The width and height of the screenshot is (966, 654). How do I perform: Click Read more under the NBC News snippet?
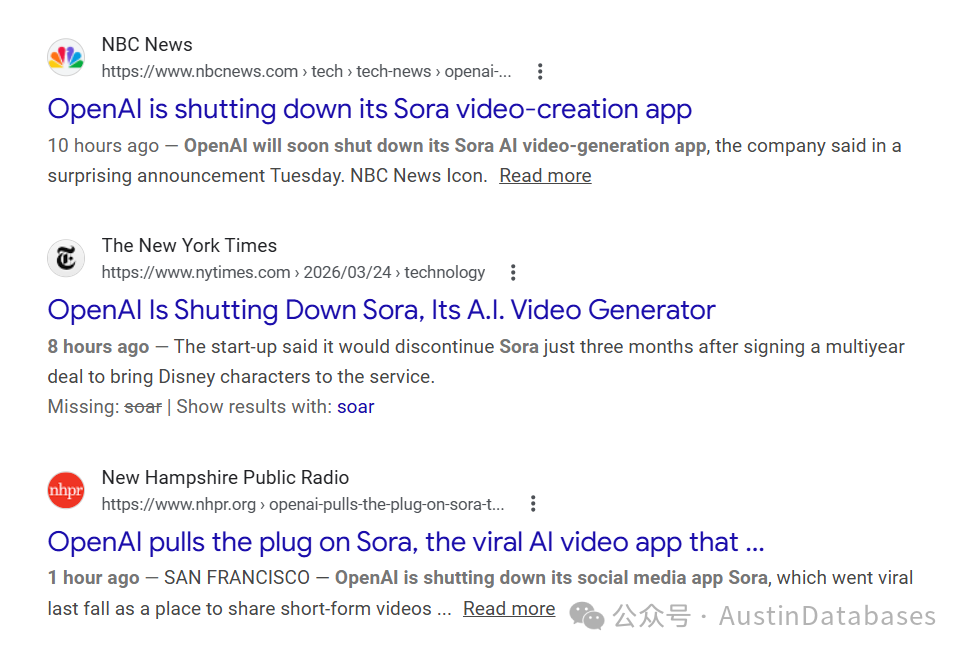pyautogui.click(x=545, y=176)
